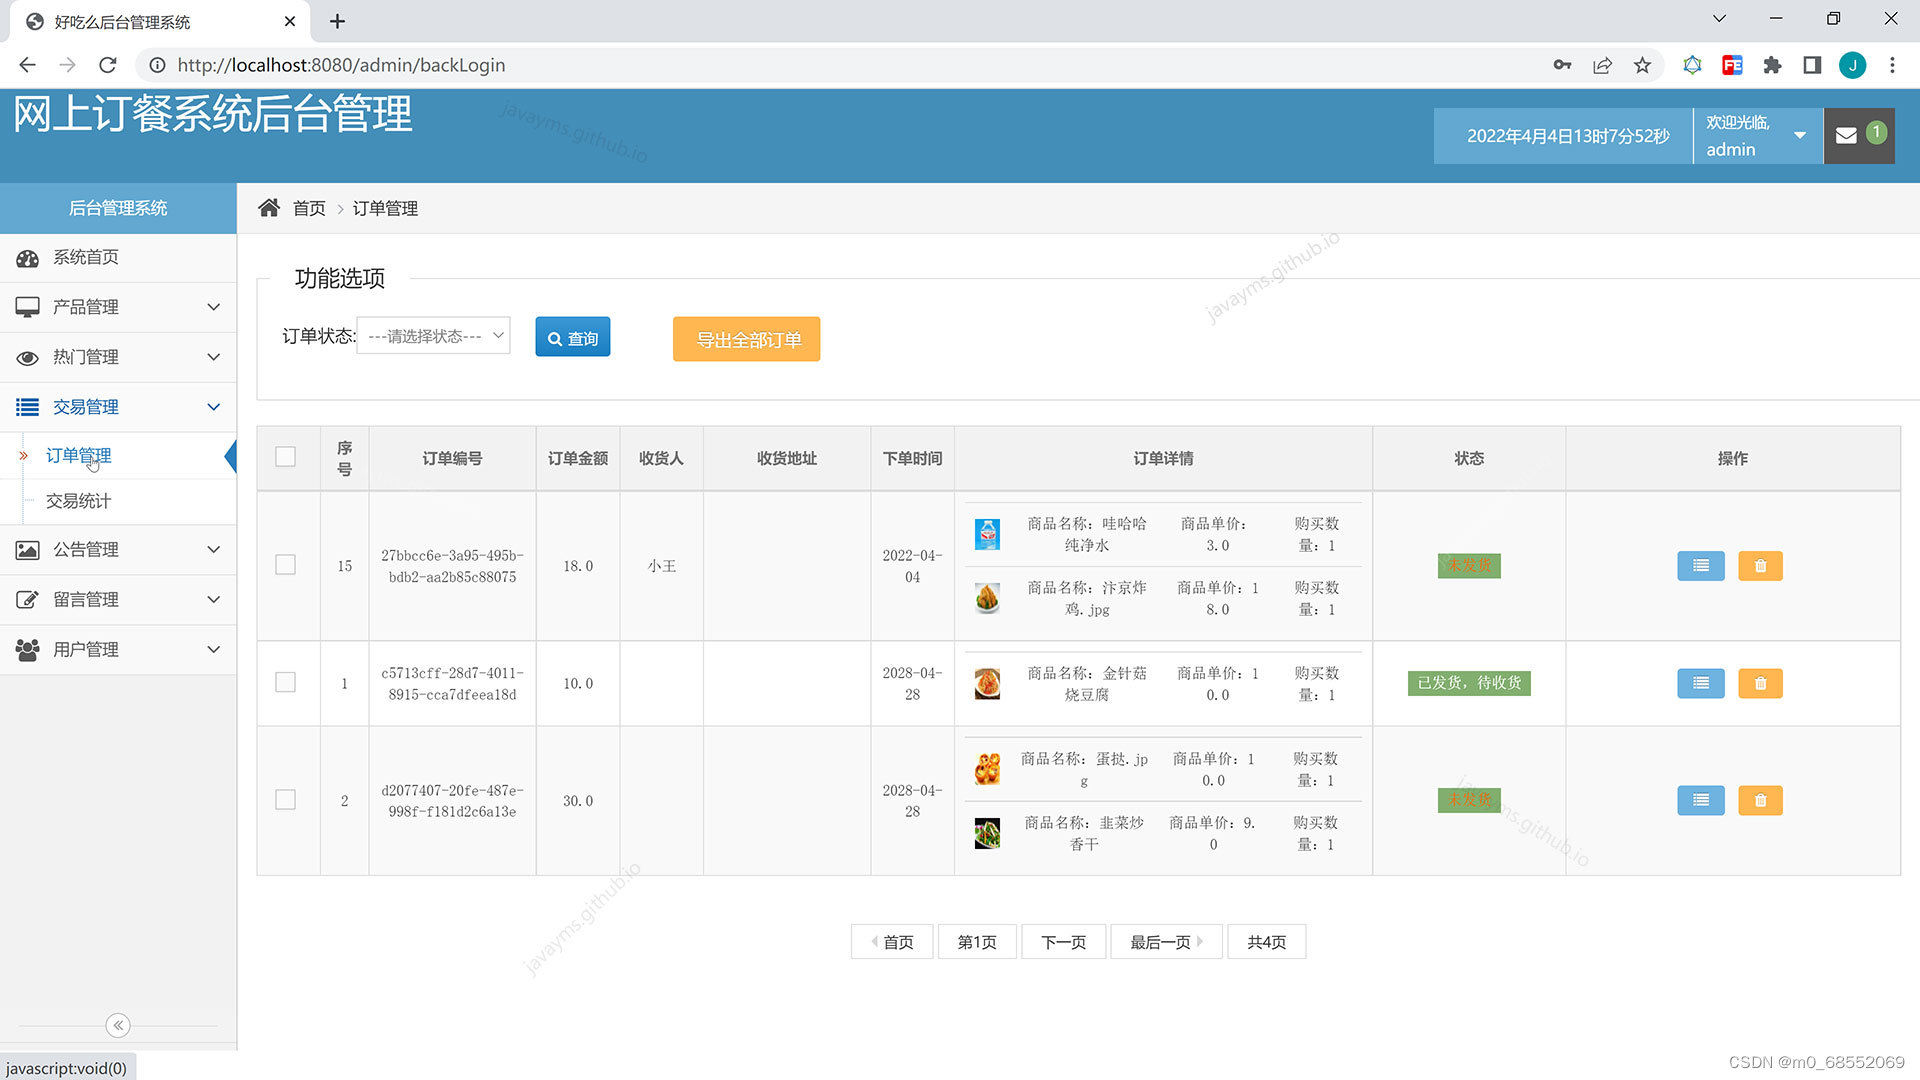Viewport: 1920px width, 1080px height.
Task: View details of order c5713cff via blue icon
Action: [x=1700, y=684]
